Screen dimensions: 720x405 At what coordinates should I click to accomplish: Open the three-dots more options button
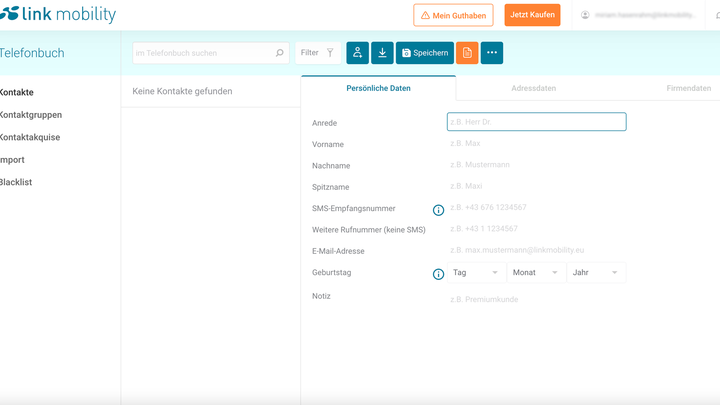click(x=492, y=53)
